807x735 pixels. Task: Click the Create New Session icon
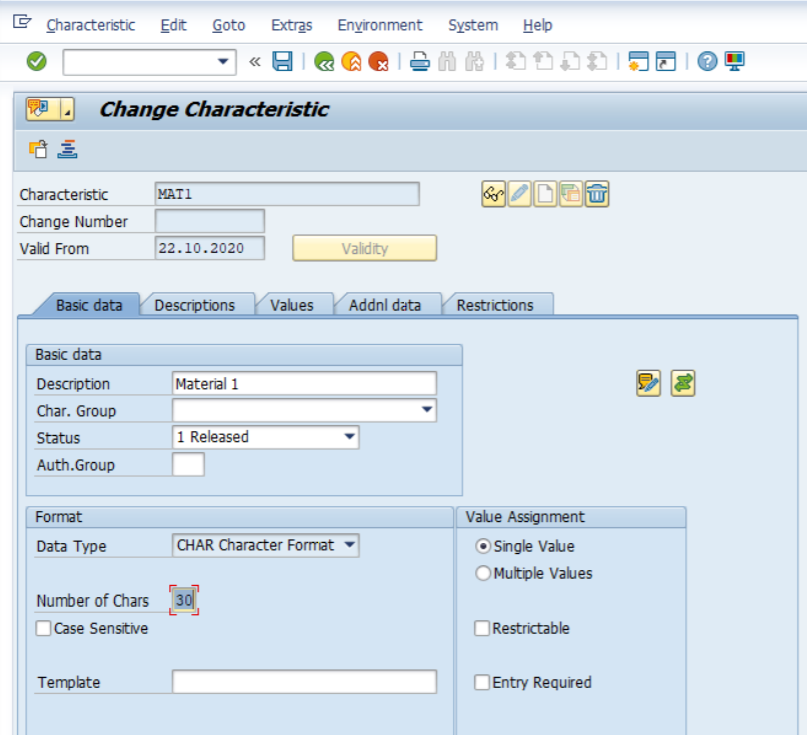(638, 62)
